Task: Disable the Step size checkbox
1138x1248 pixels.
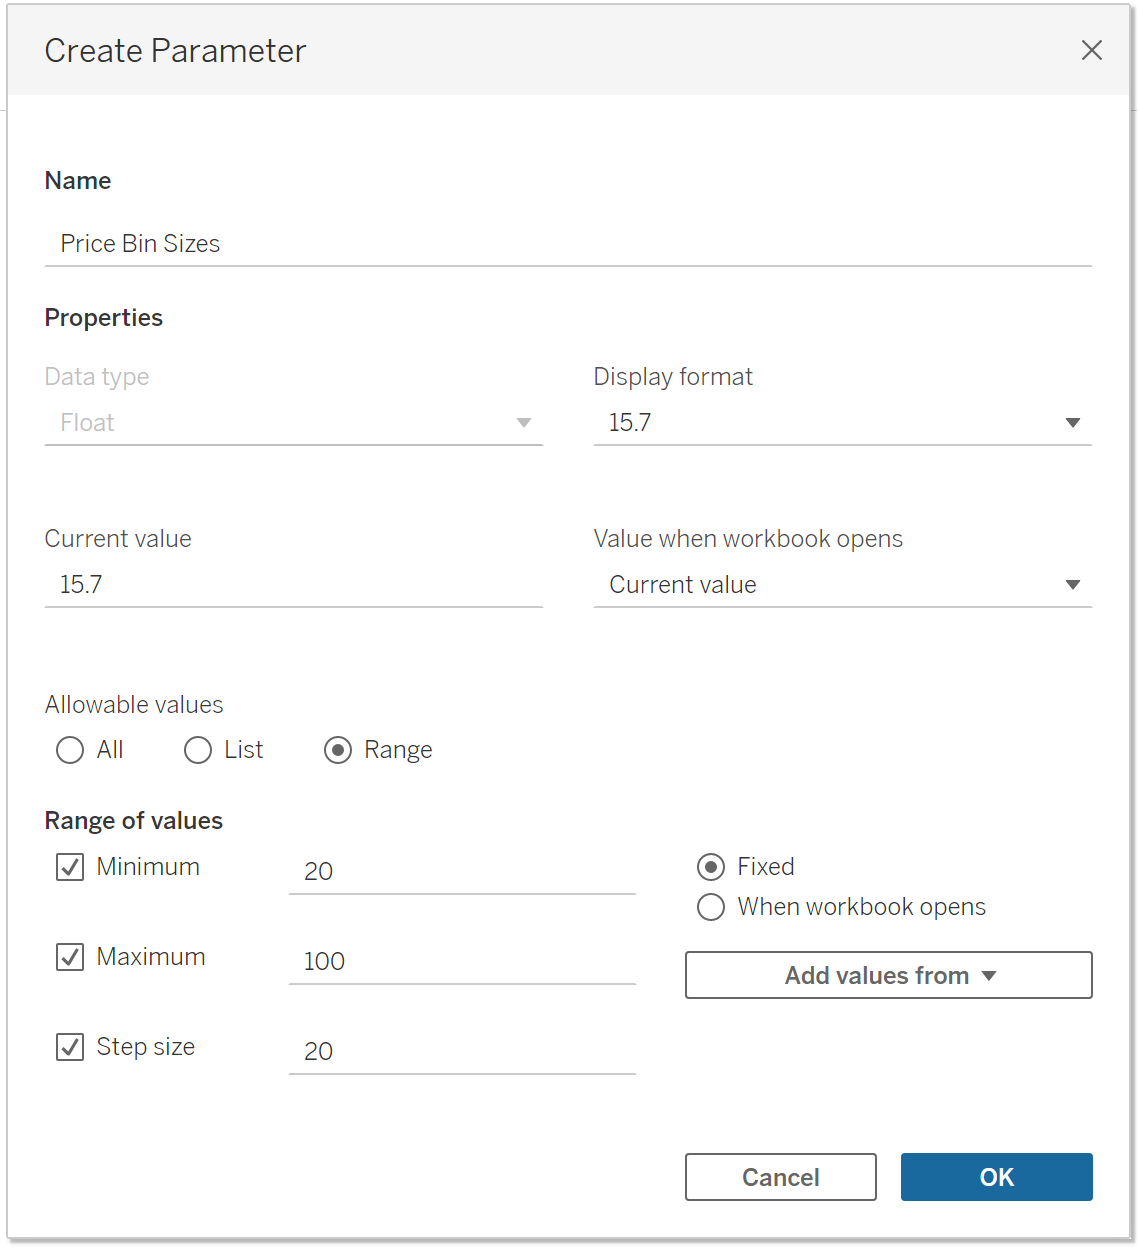Action: pyautogui.click(x=70, y=1047)
